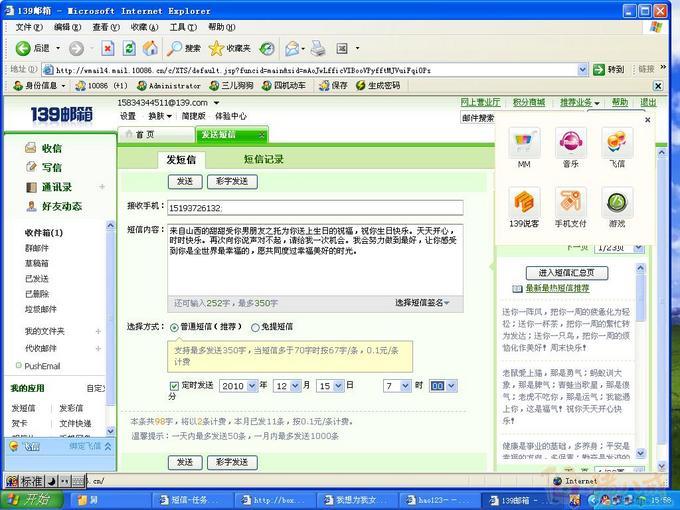Open 网上营业厅 link
The height and width of the screenshot is (510, 680).
[480, 102]
